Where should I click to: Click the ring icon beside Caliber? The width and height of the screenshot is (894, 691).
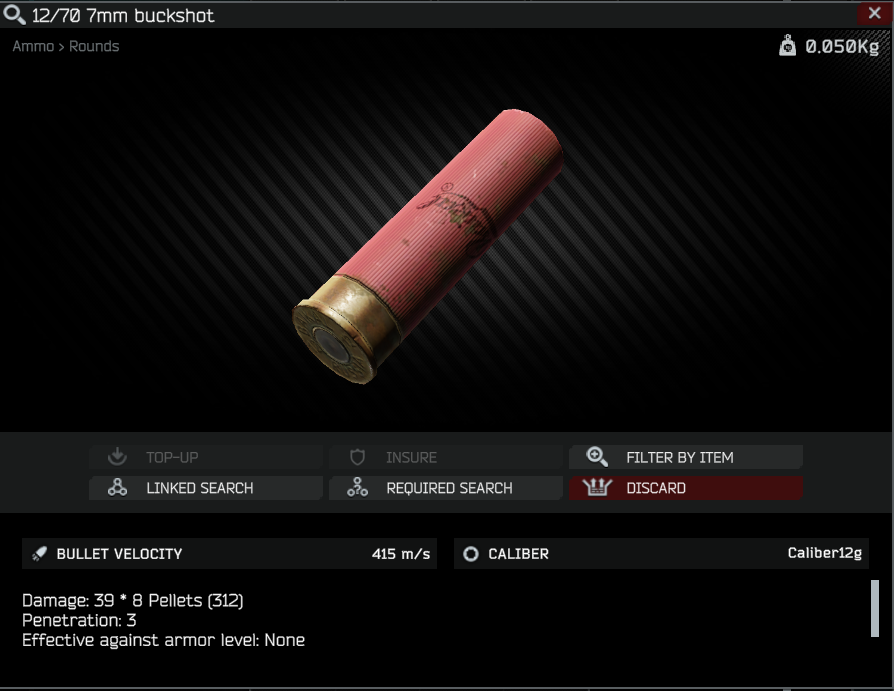click(x=471, y=554)
